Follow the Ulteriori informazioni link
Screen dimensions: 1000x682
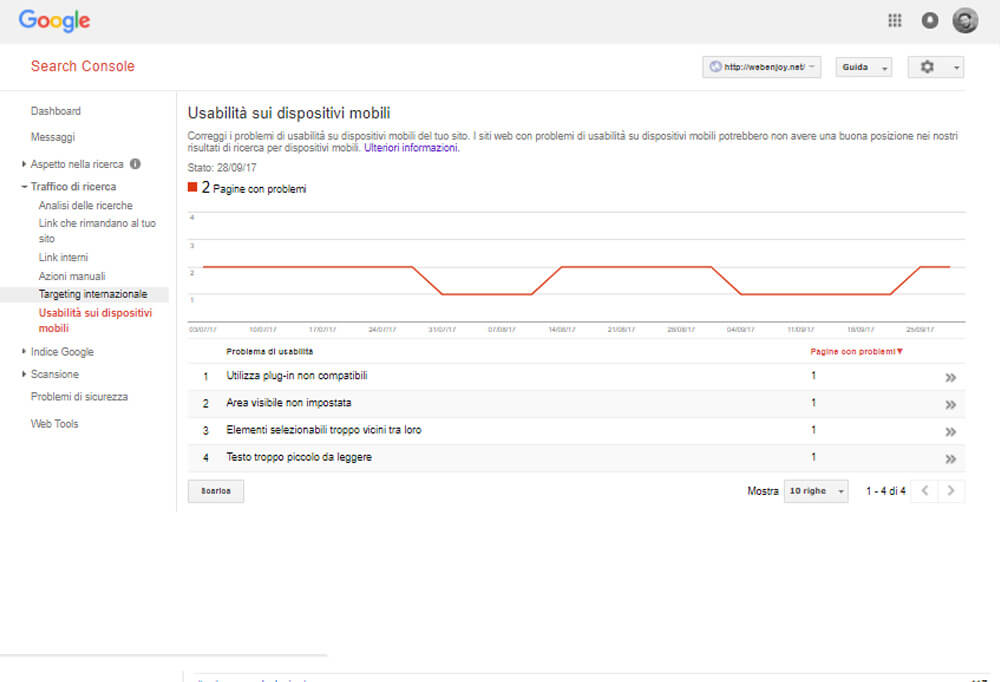(411, 148)
